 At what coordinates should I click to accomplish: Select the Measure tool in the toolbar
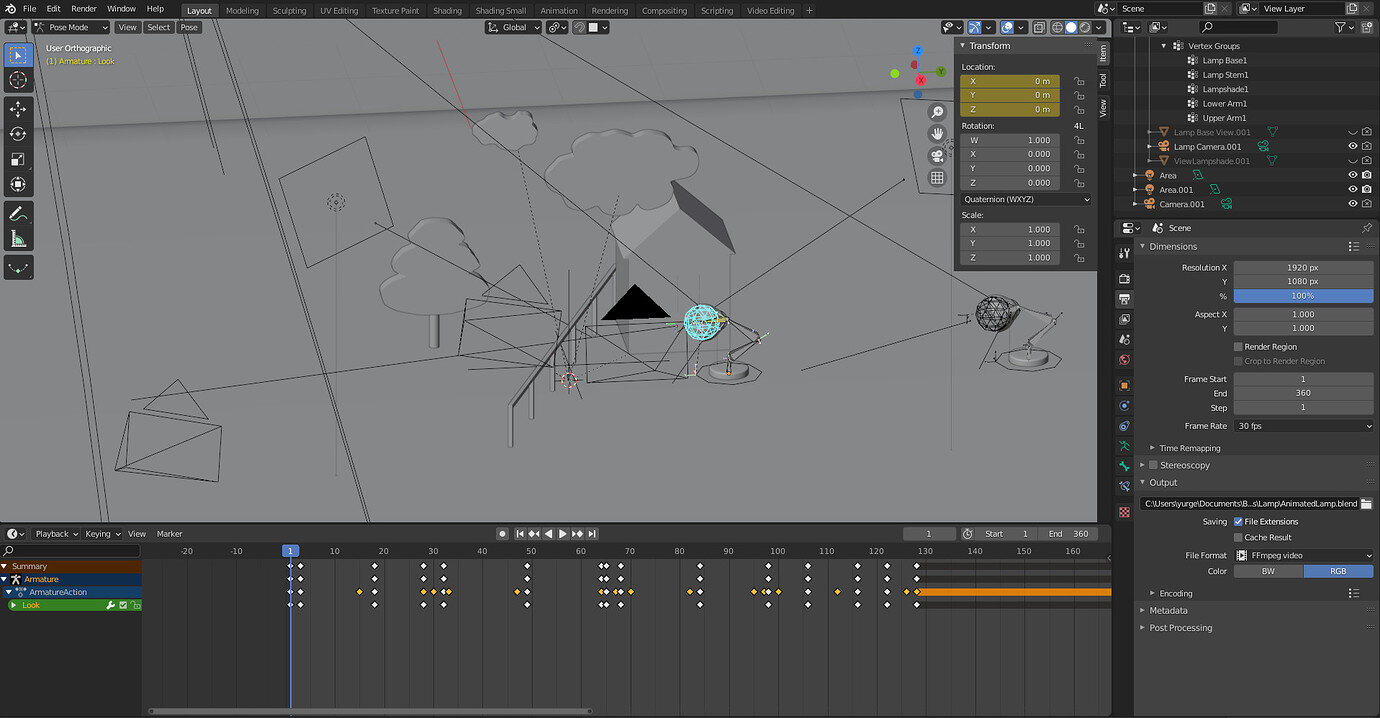(18, 239)
